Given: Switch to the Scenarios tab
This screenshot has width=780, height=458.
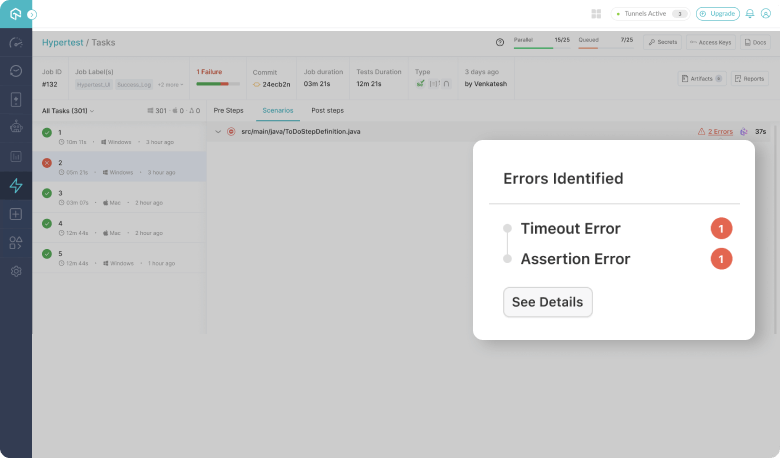Looking at the screenshot, I should coord(278,110).
